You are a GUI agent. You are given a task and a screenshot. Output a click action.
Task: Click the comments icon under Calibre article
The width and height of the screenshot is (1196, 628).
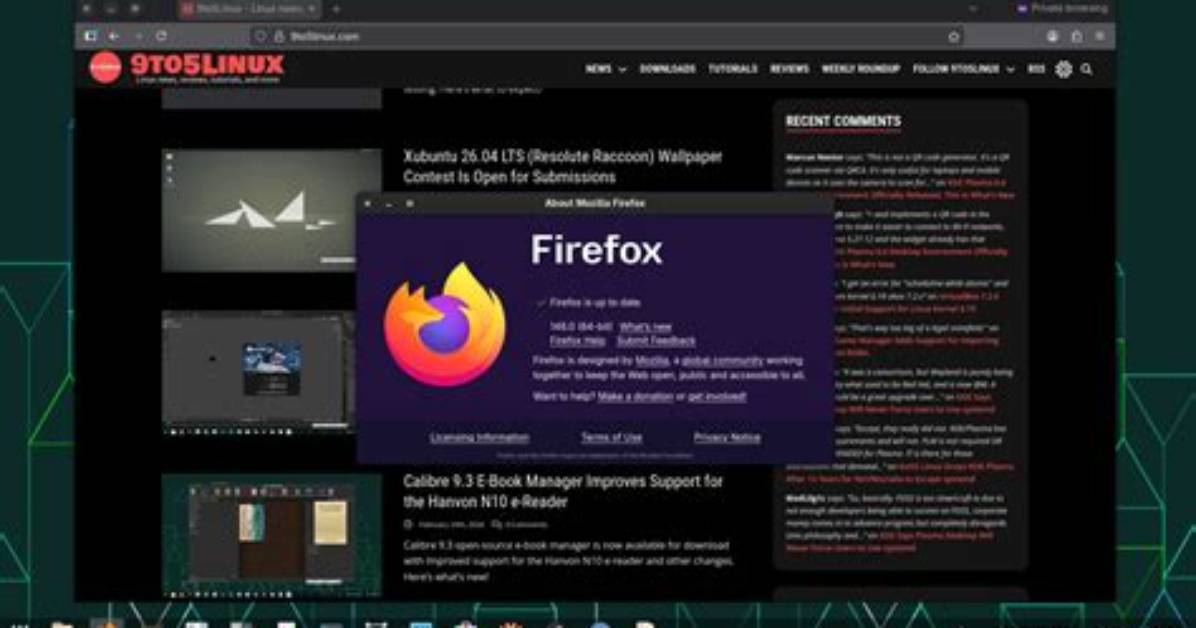[497, 524]
